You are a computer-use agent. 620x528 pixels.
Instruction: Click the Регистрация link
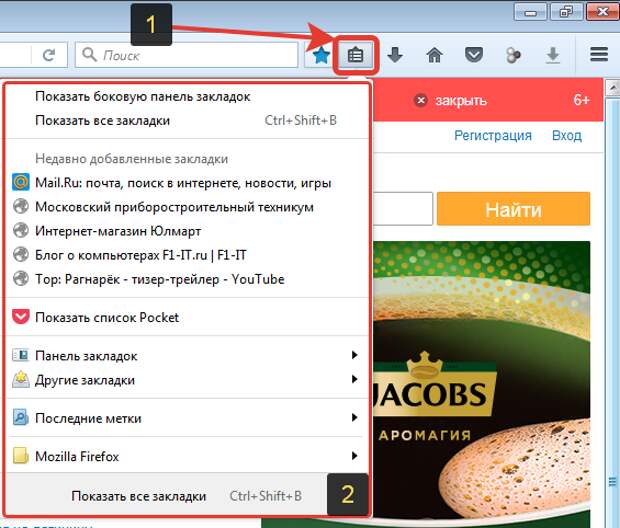pyautogui.click(x=493, y=135)
